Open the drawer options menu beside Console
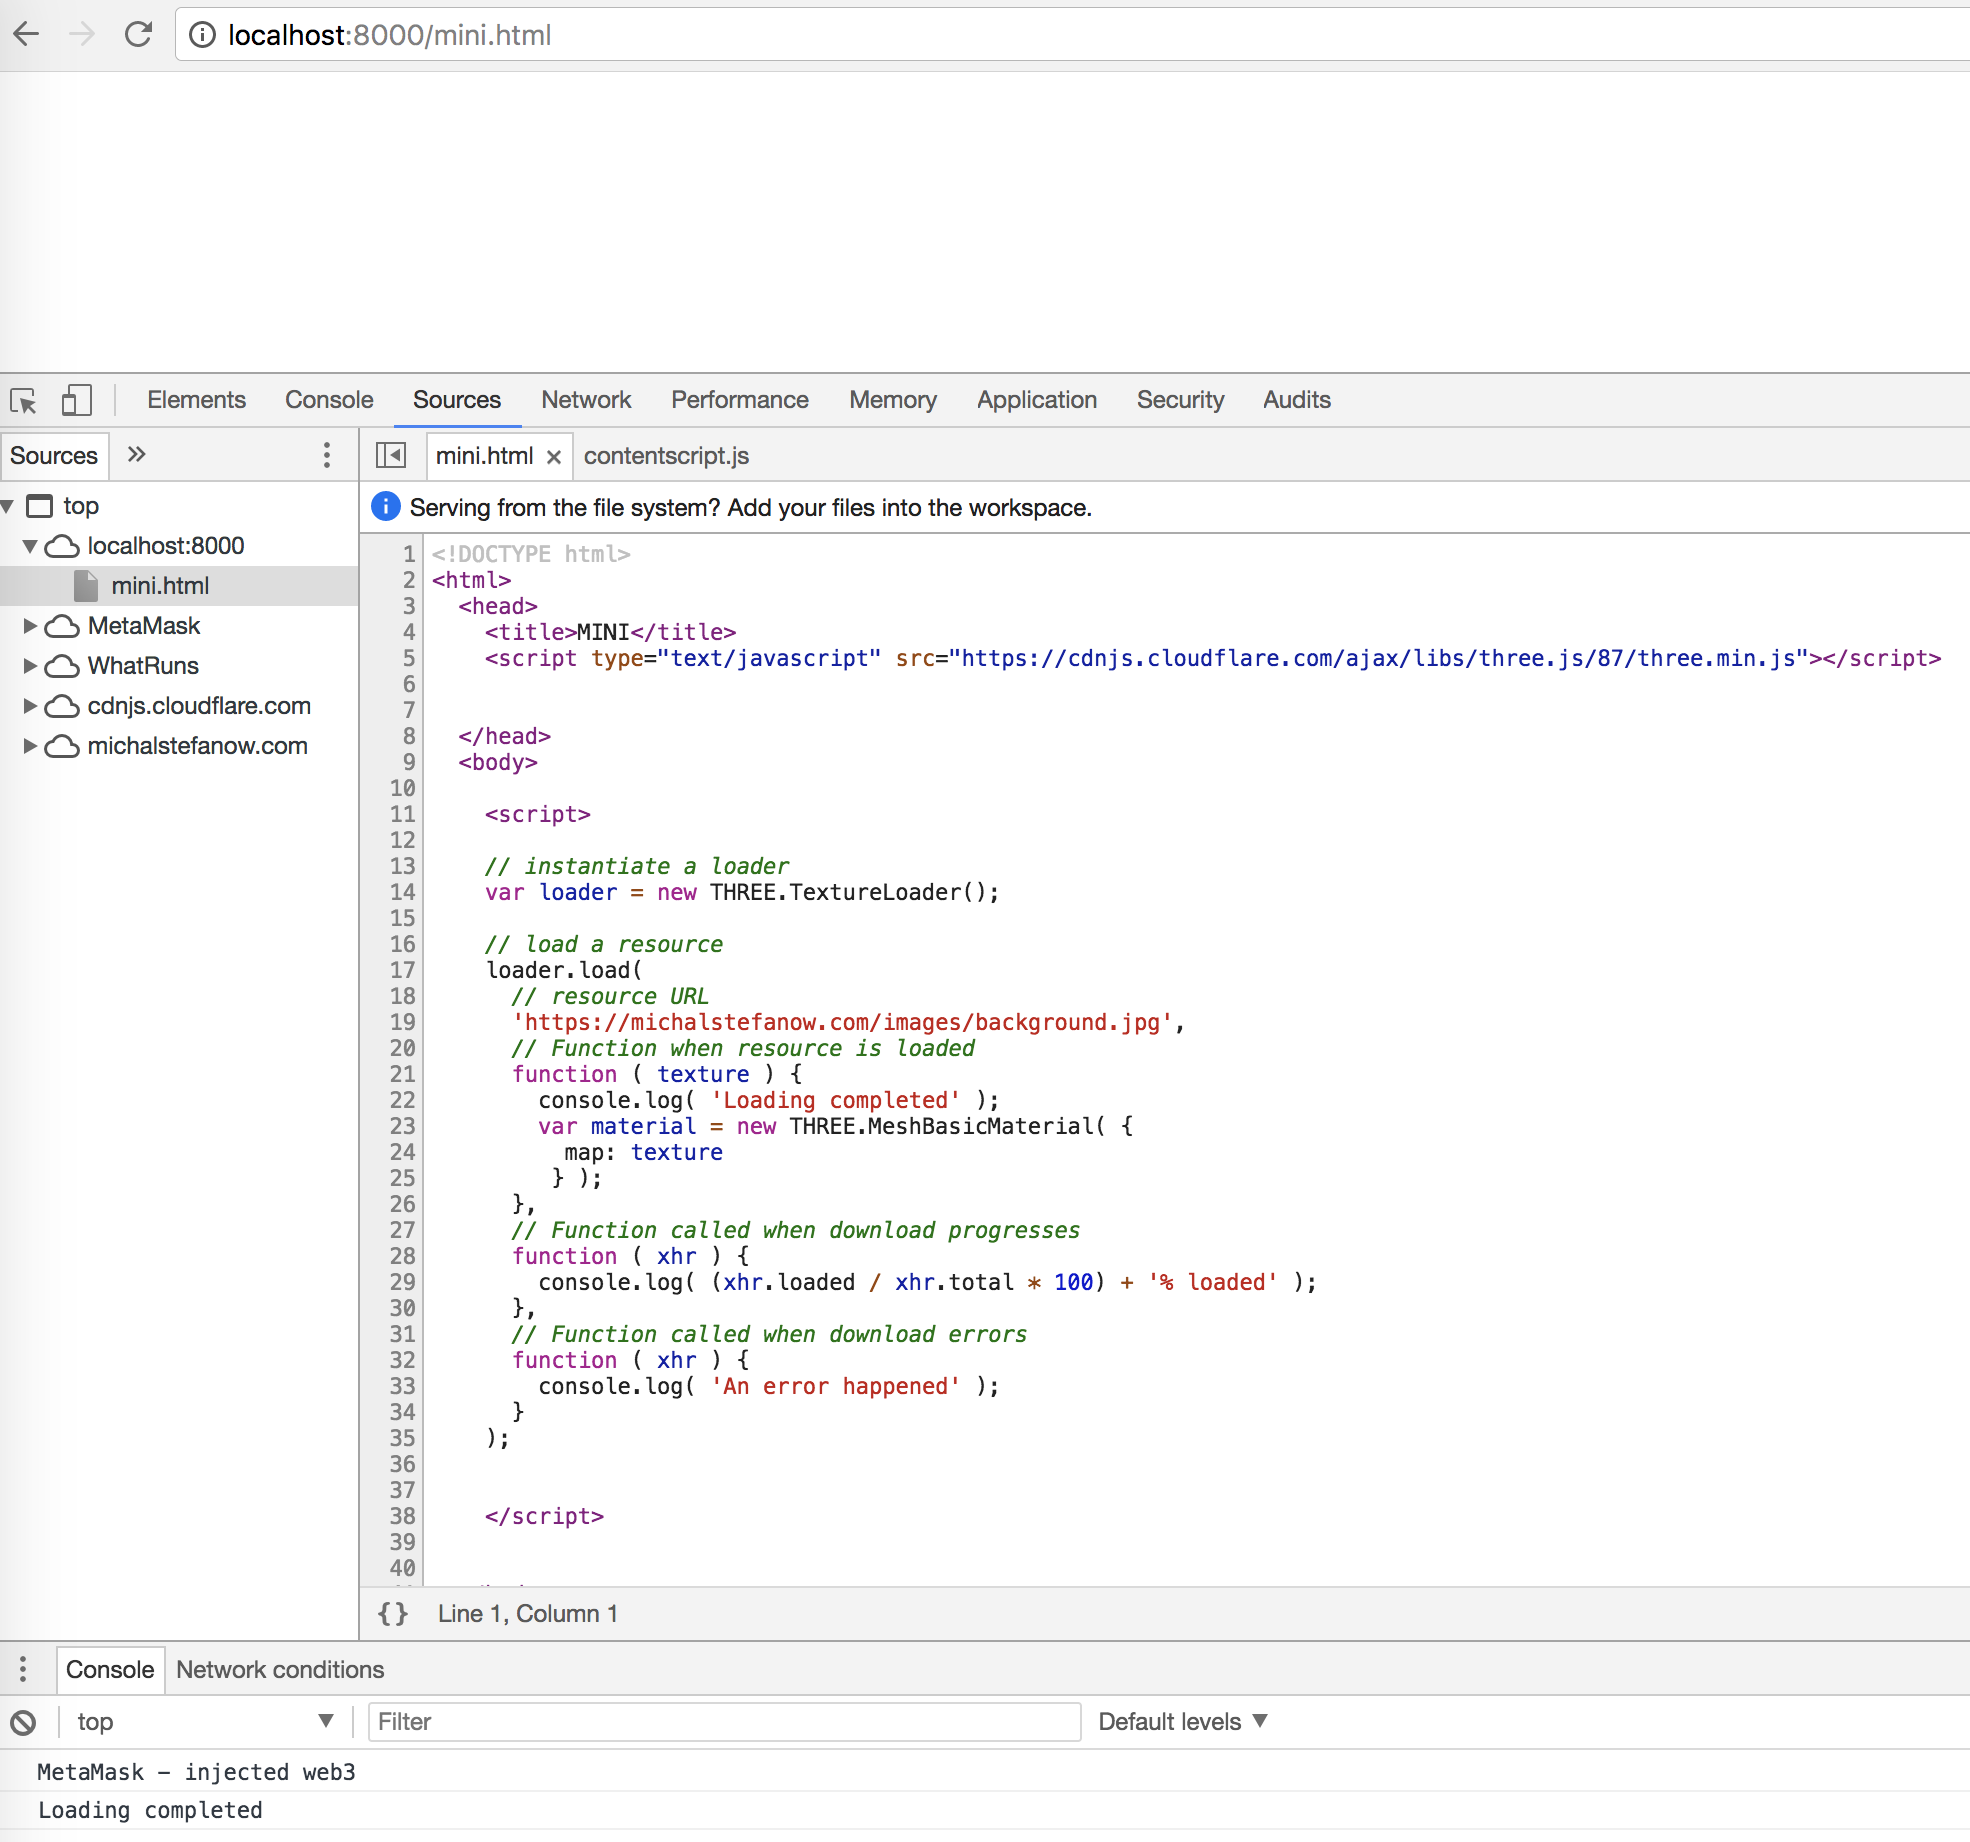Image resolution: width=1970 pixels, height=1842 pixels. point(22,1669)
